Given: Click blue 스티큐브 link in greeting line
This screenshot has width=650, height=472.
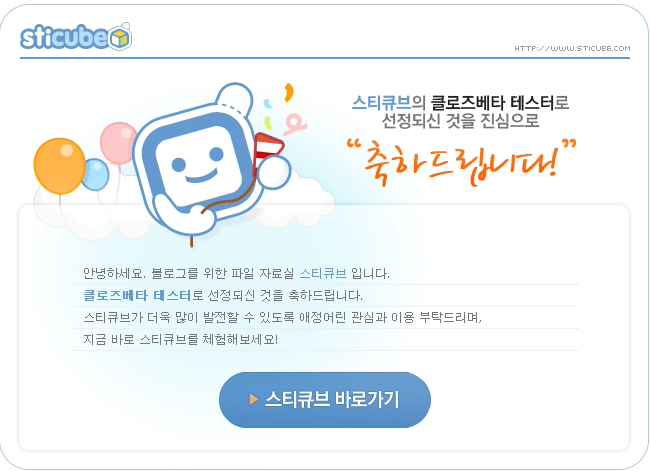Looking at the screenshot, I should (323, 274).
